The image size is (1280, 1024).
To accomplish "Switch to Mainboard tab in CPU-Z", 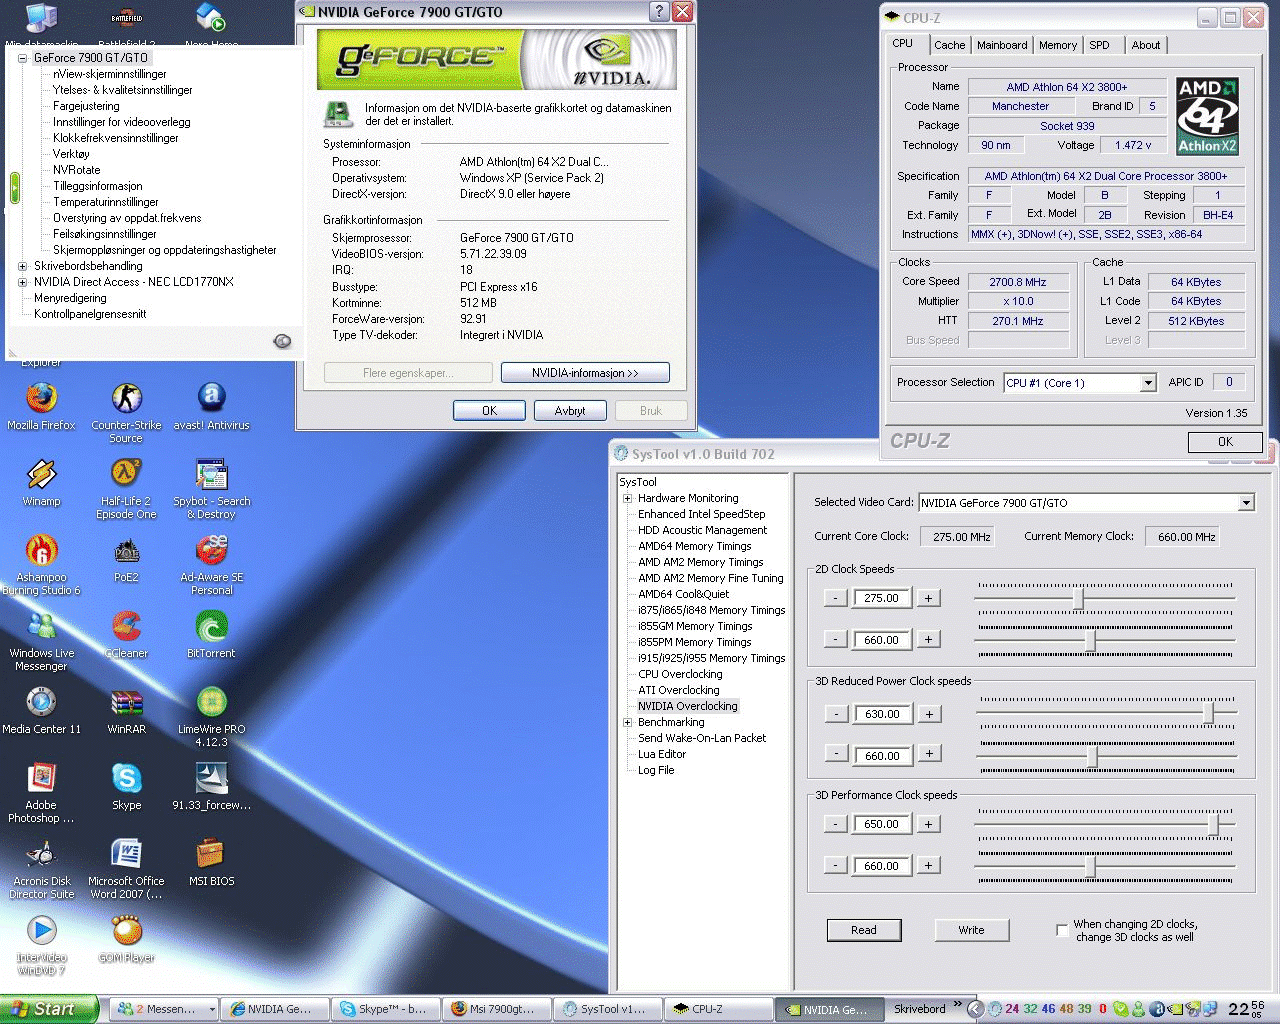I will coord(1002,45).
